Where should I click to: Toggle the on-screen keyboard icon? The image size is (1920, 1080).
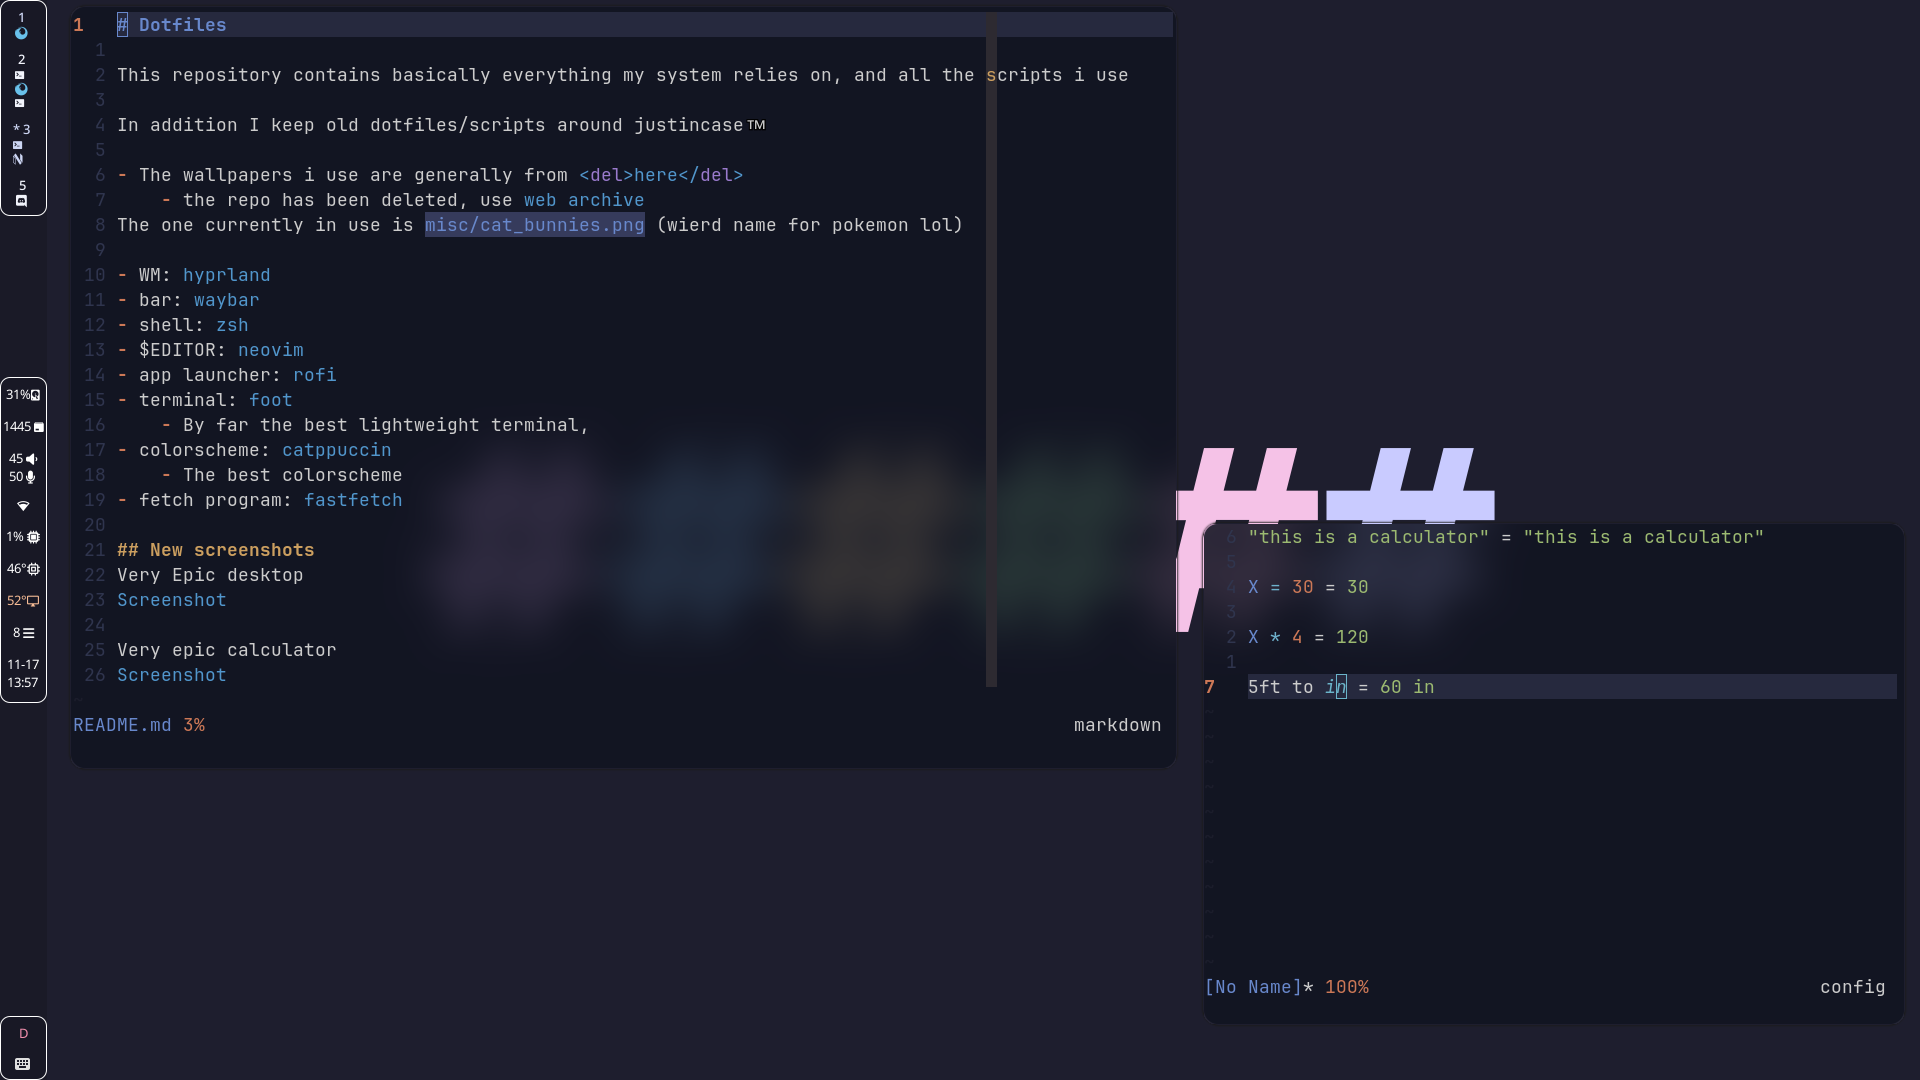click(23, 1064)
